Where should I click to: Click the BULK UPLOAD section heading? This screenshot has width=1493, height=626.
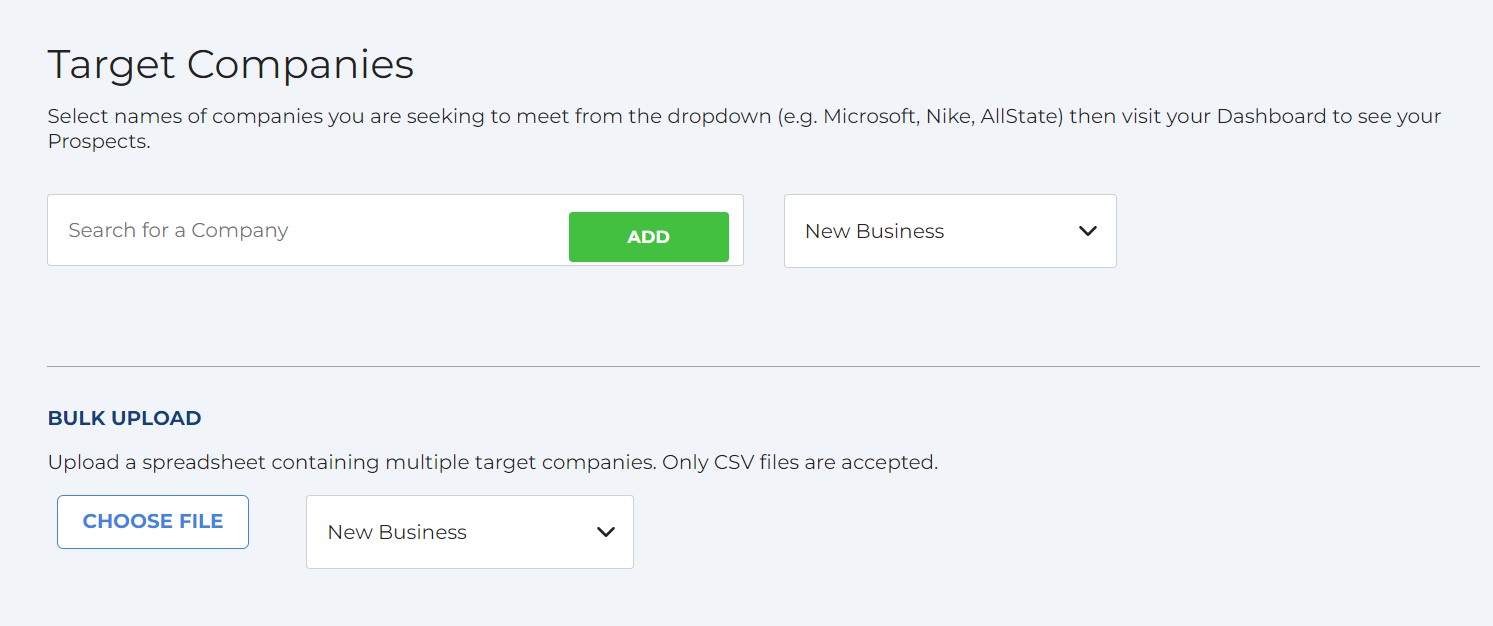click(123, 418)
